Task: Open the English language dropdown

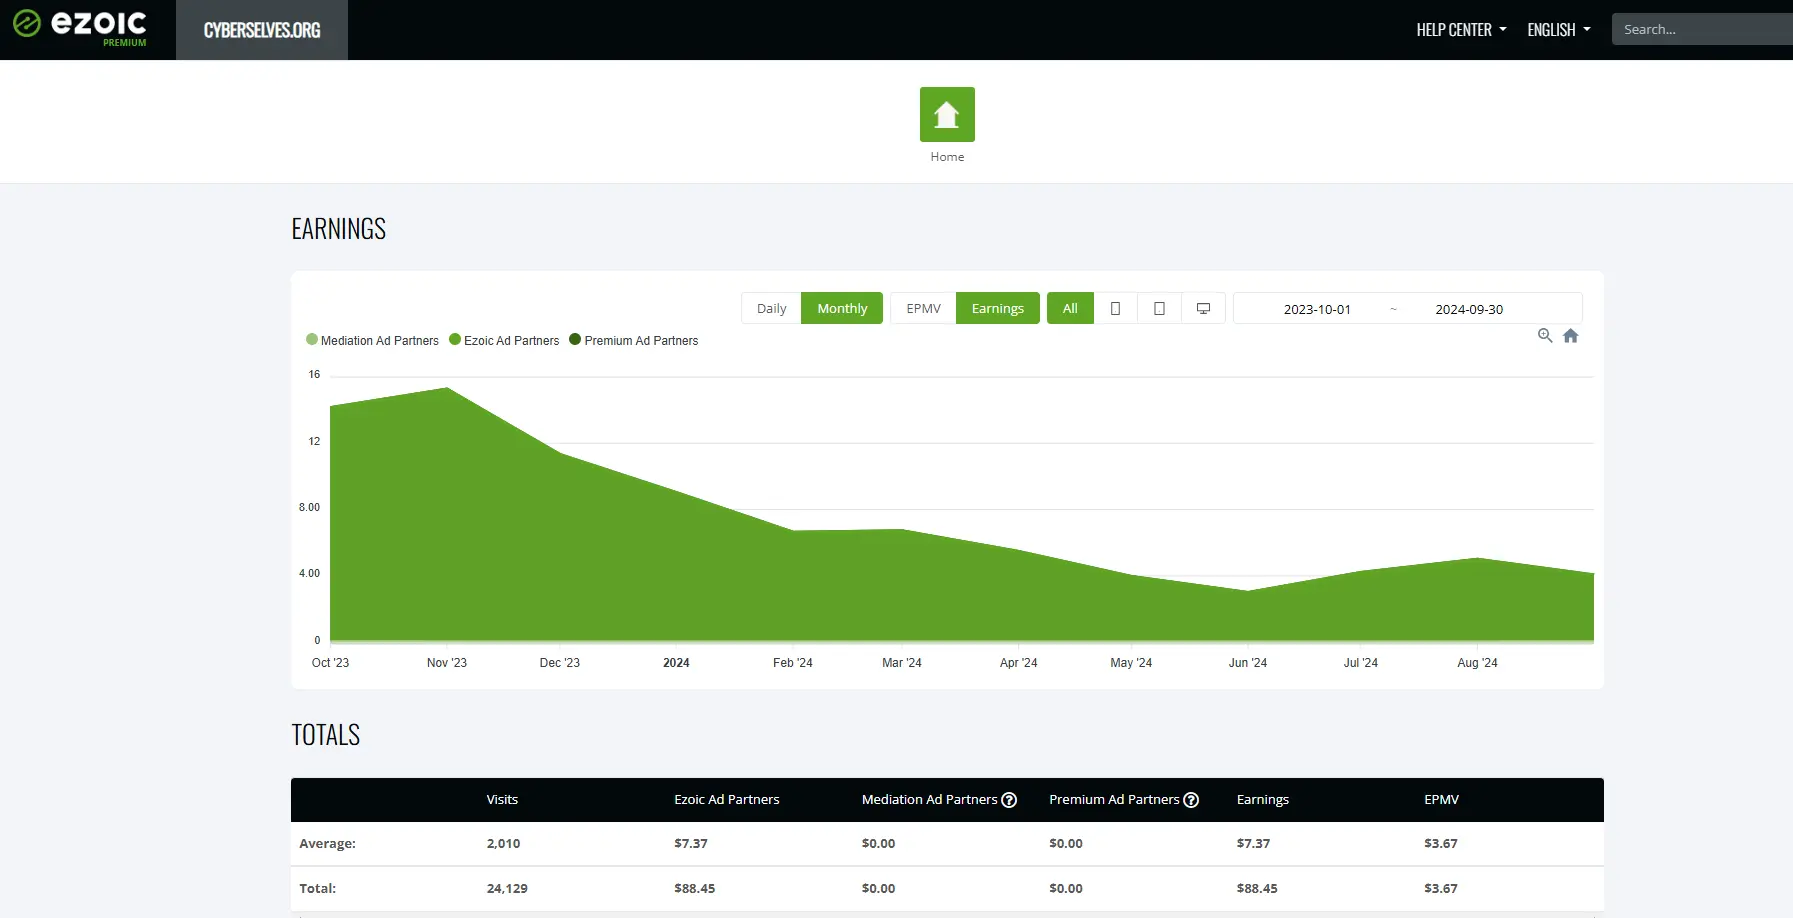Action: tap(1559, 30)
